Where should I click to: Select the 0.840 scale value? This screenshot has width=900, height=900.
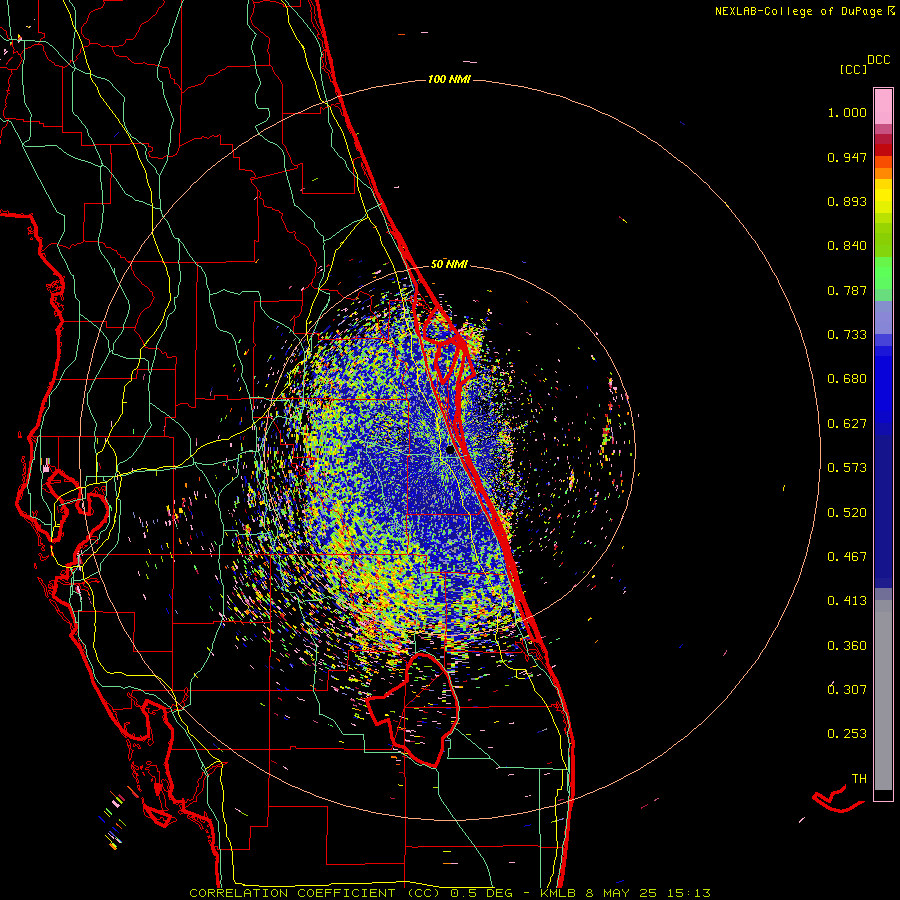847,246
